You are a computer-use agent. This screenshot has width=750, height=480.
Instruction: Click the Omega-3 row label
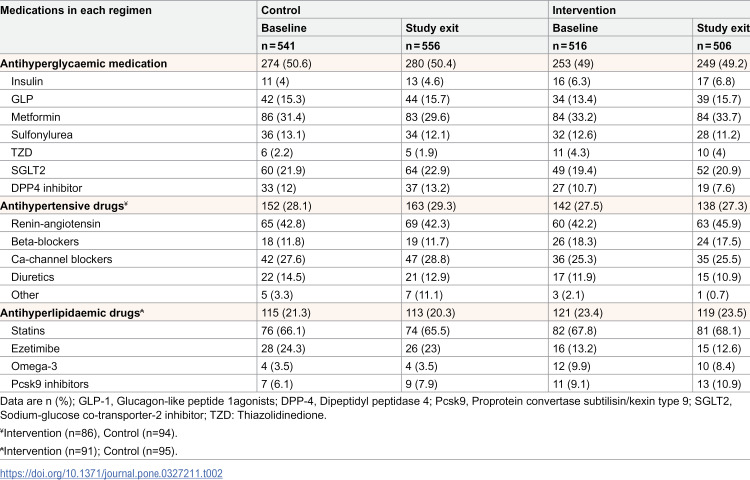point(34,367)
